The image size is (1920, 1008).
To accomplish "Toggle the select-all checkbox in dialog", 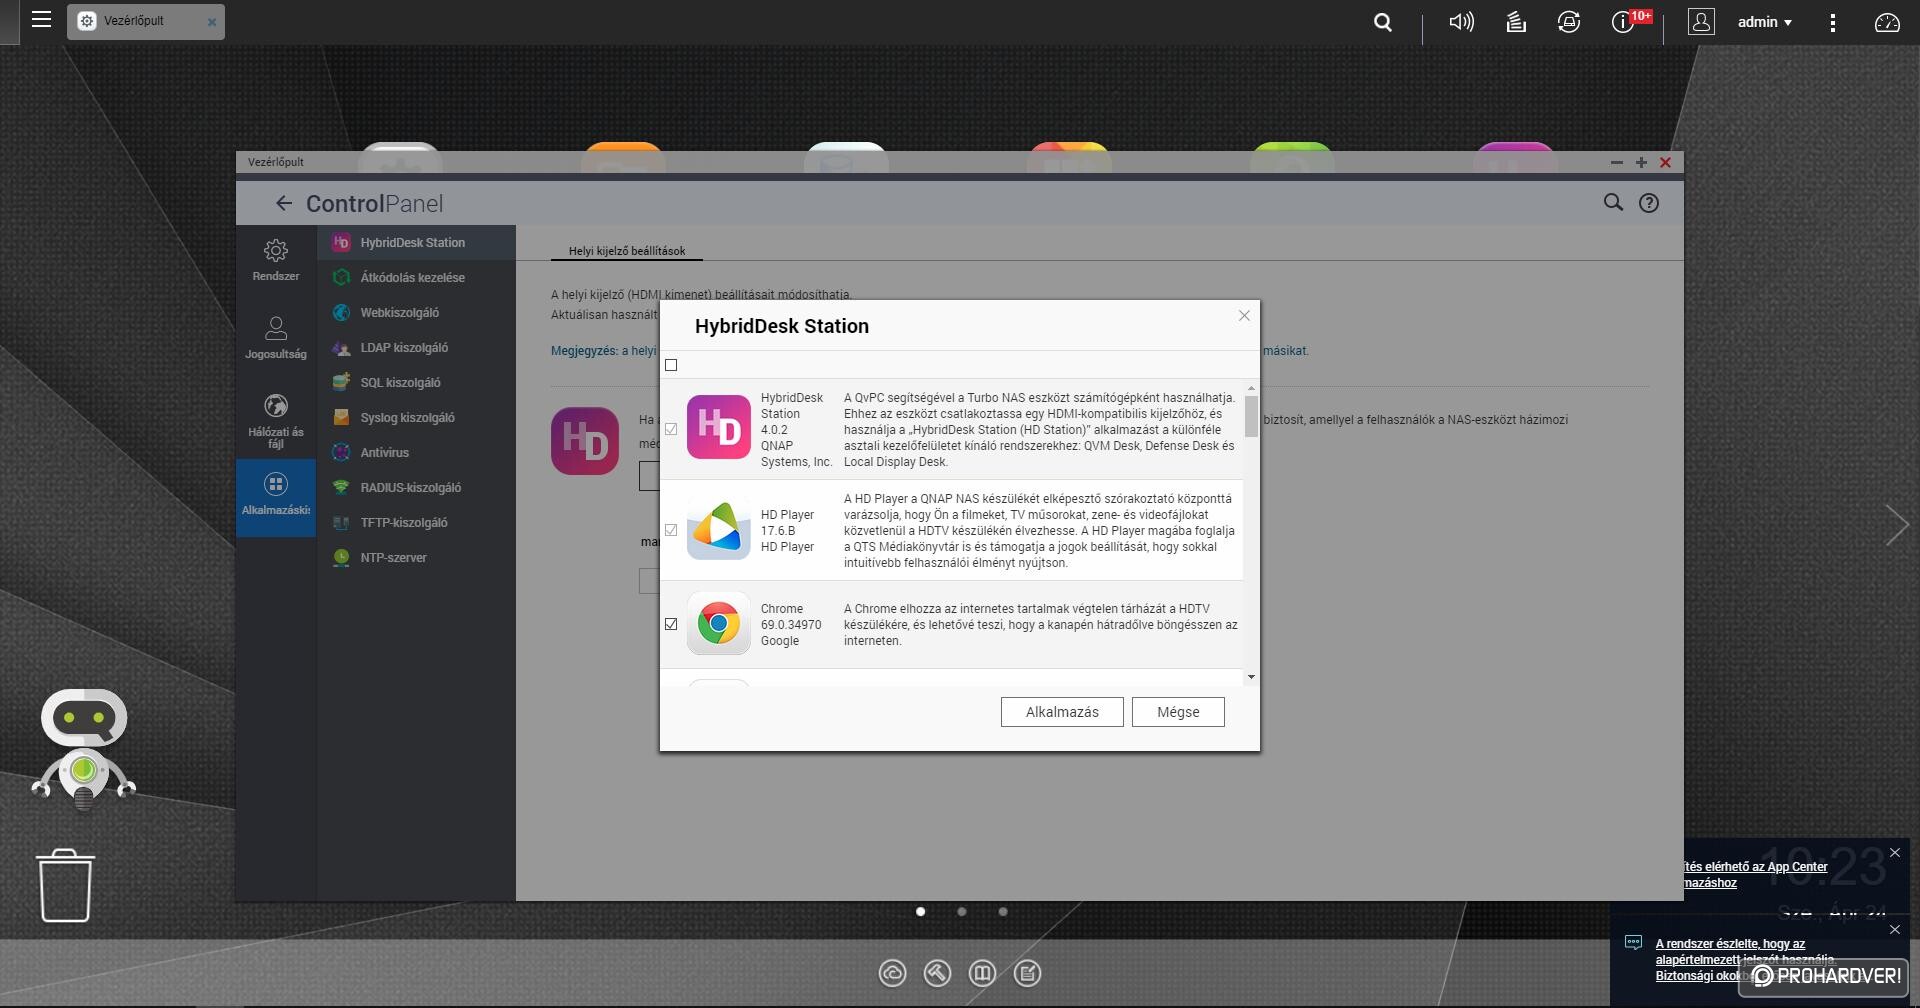I will click(x=671, y=365).
